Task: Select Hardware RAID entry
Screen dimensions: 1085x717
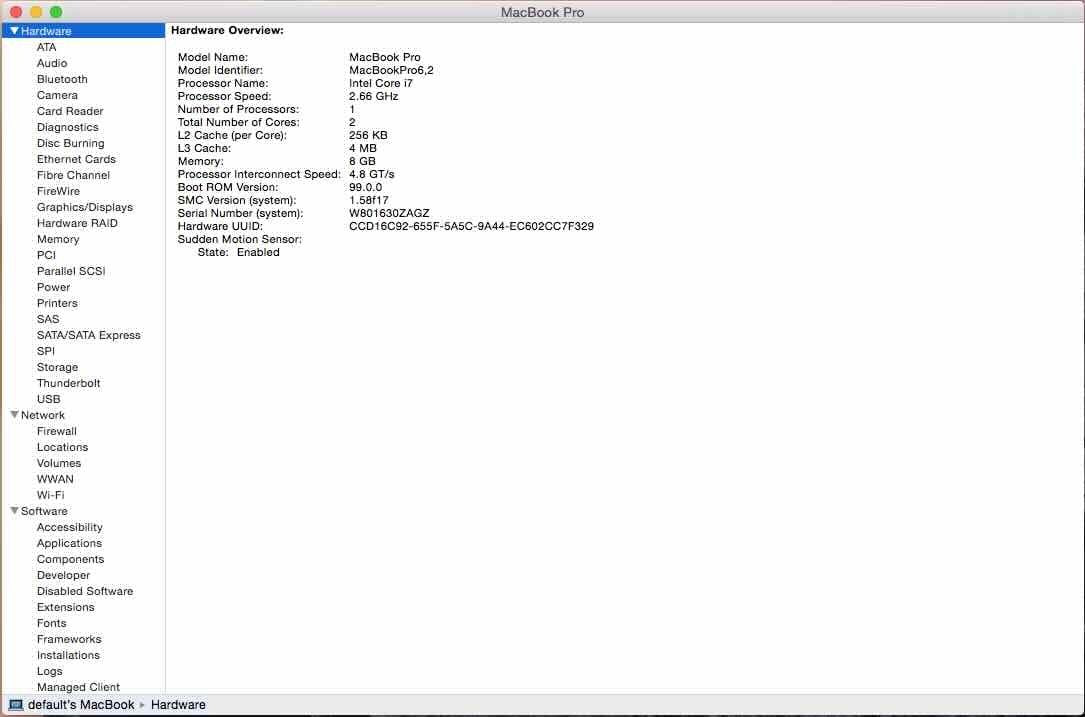Action: (77, 223)
